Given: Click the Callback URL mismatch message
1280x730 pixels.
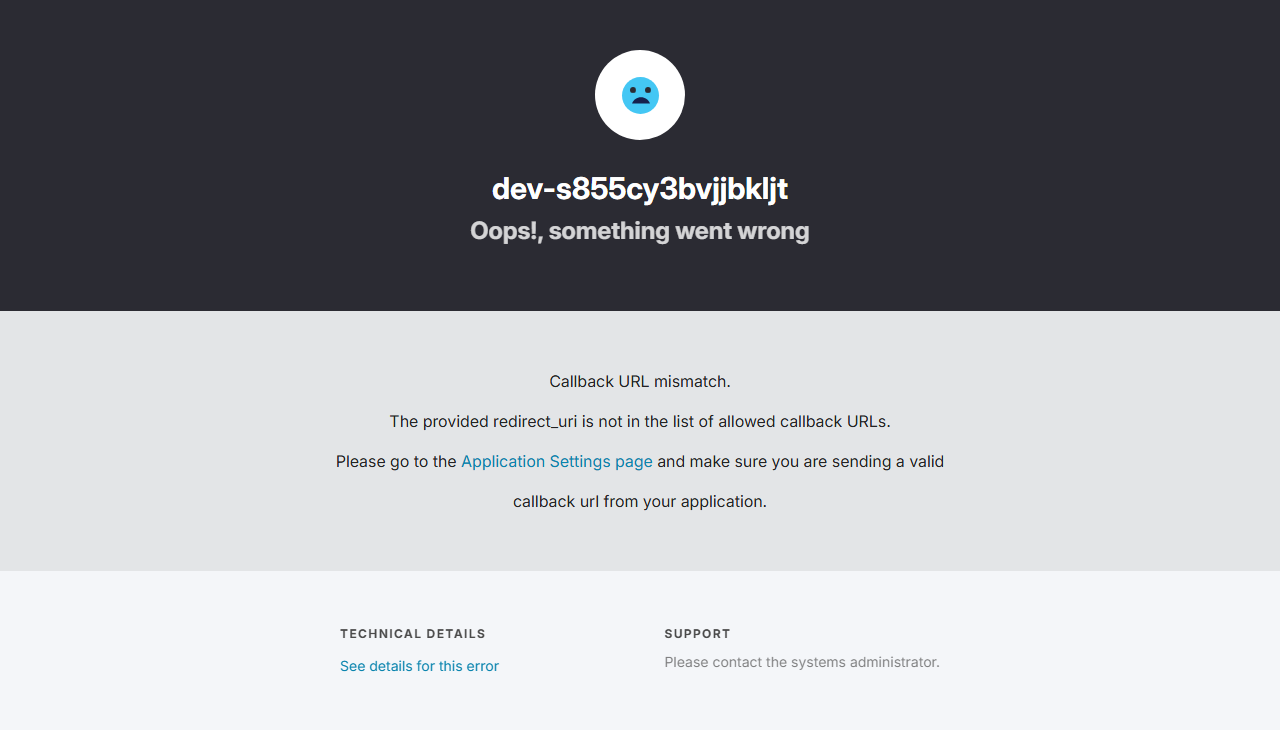Looking at the screenshot, I should (x=640, y=381).
